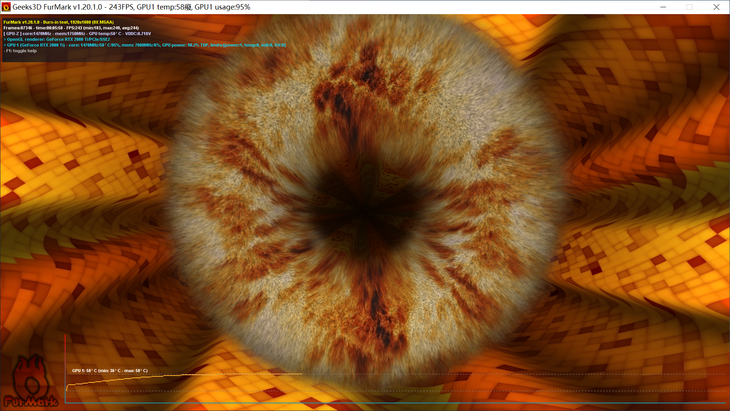Click the cyan 'GPU 1 (GeForce RTX 2080 Ti)' status line
This screenshot has width=730, height=411.
[x=144, y=45]
